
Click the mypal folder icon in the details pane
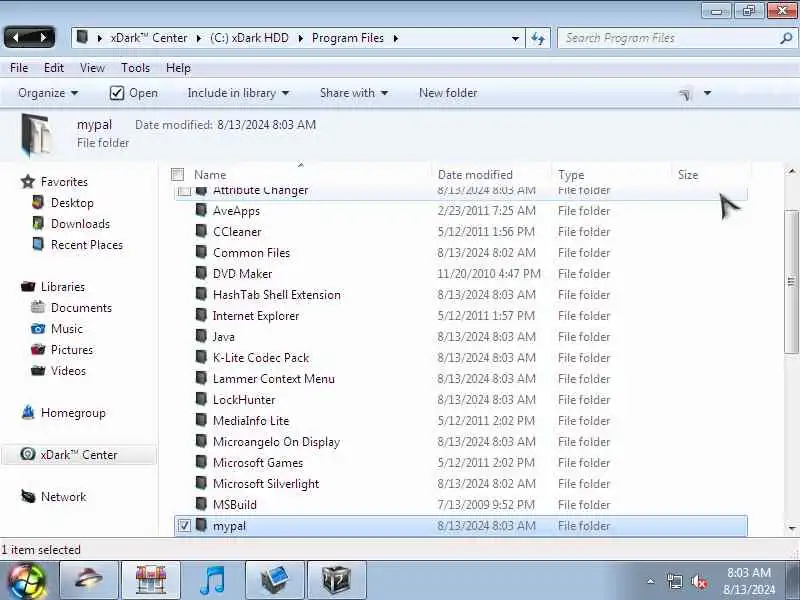(x=36, y=135)
